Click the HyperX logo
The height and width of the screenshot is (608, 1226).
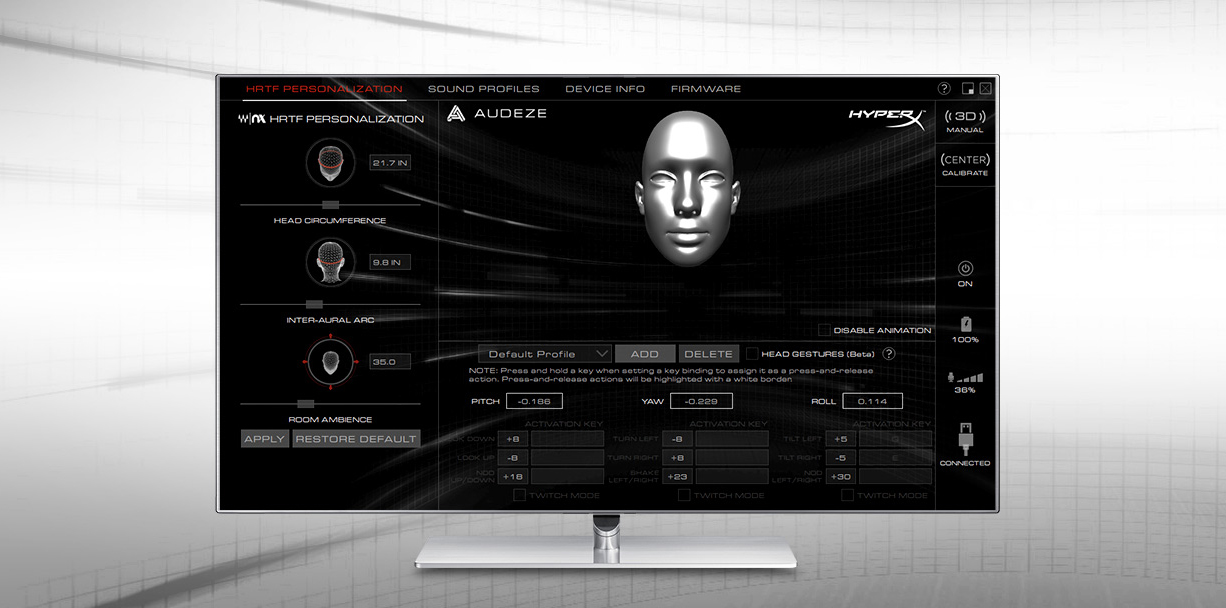(887, 119)
